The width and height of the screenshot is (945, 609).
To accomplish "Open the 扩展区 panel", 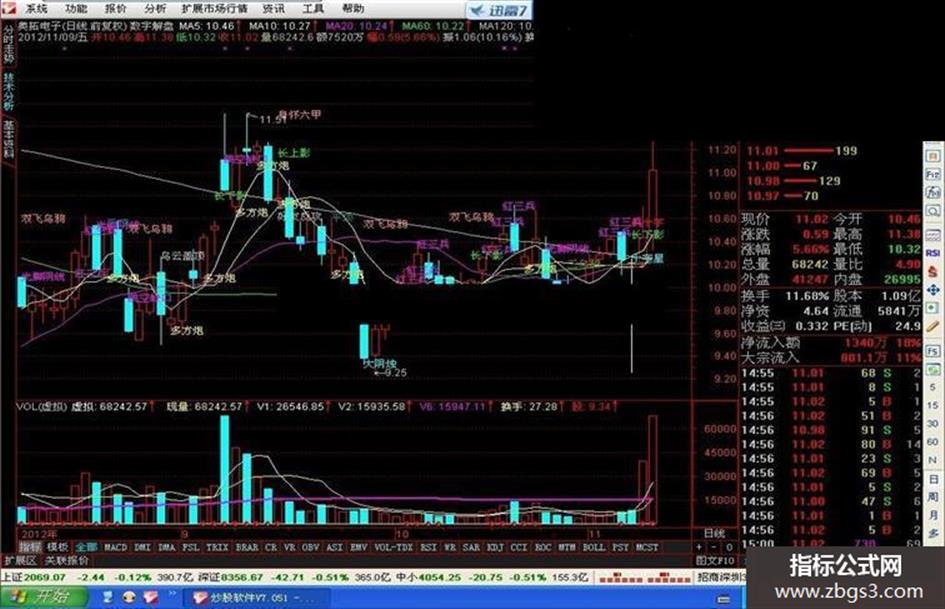I will [x=20, y=560].
